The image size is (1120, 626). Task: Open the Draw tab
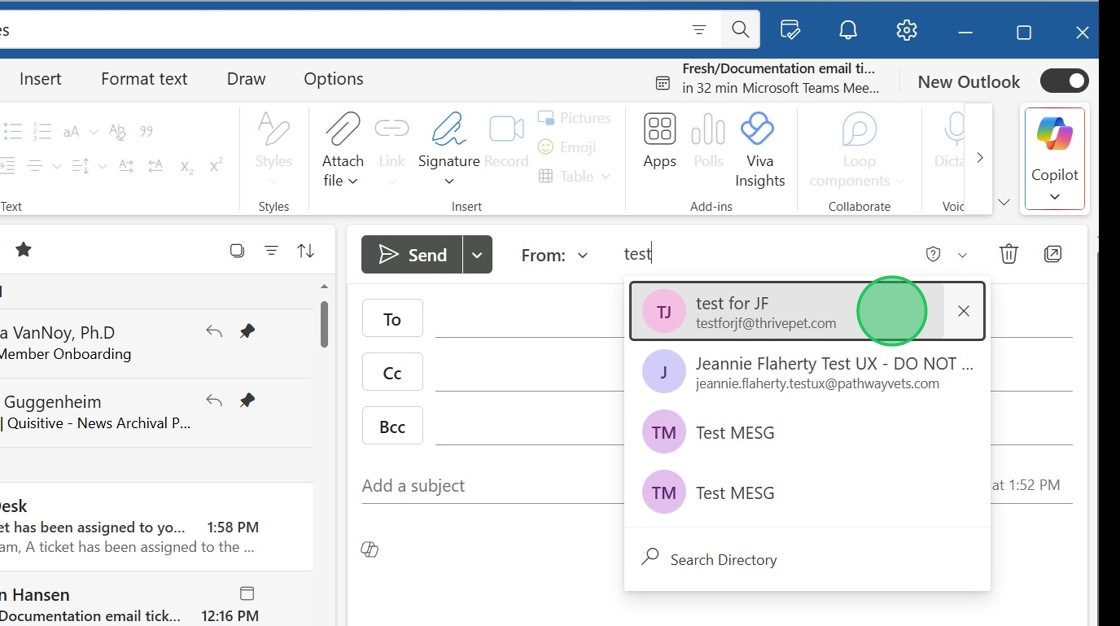coord(246,79)
